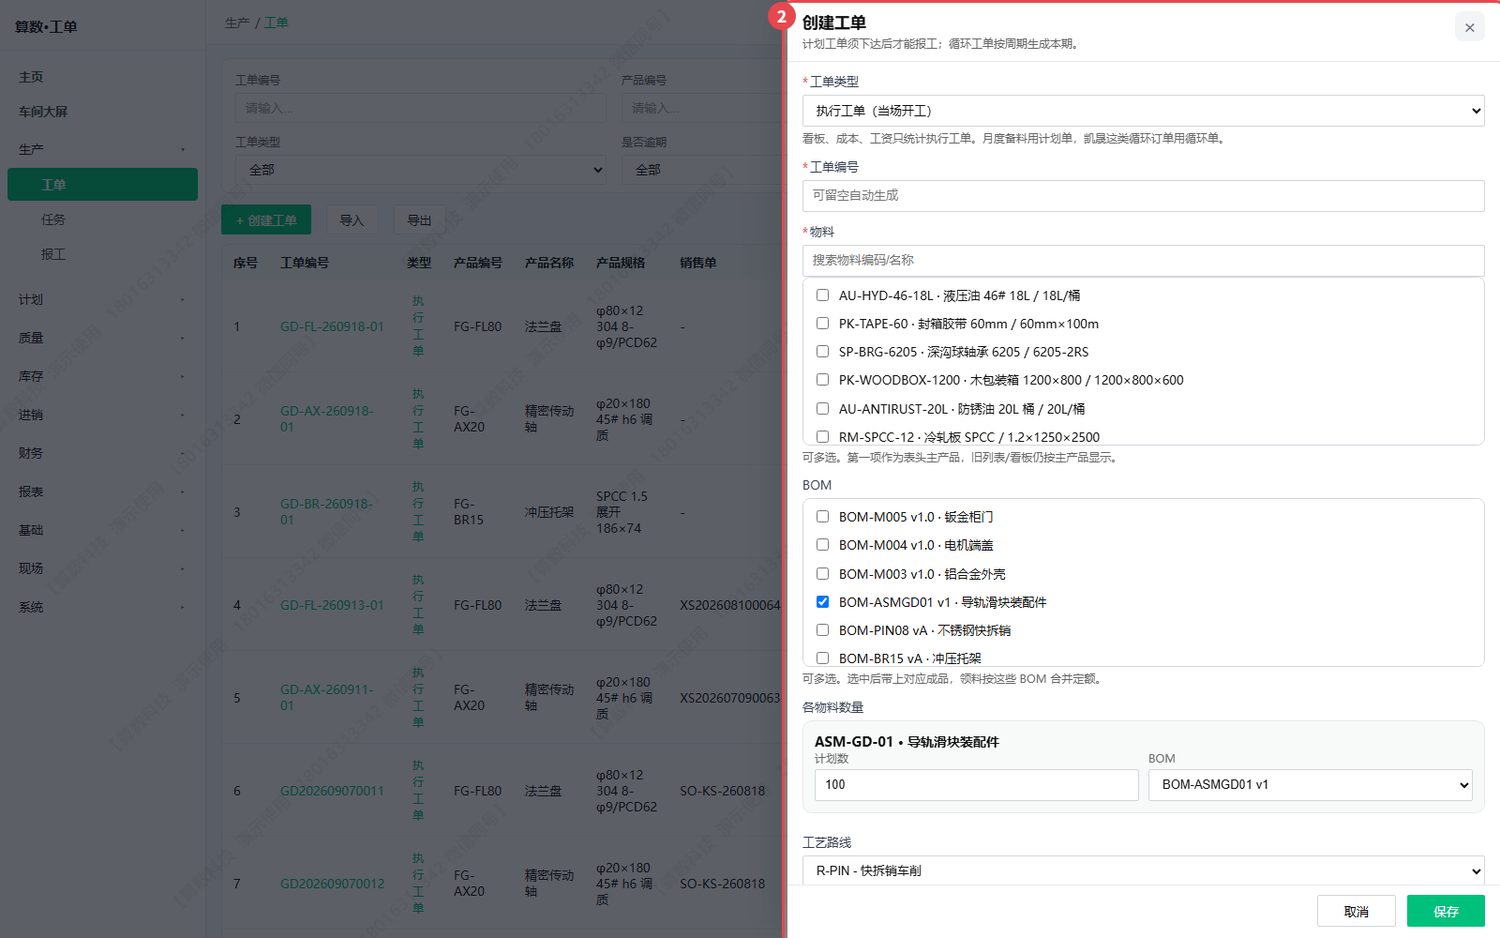Check the PK-TAPE-60 封箱胶带 material
Viewport: 1500px width, 938px height.
tap(822, 323)
